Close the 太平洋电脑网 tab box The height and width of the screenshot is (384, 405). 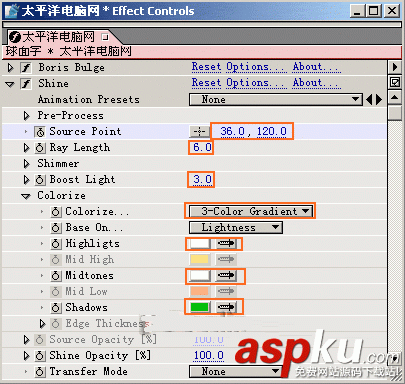(x=105, y=37)
